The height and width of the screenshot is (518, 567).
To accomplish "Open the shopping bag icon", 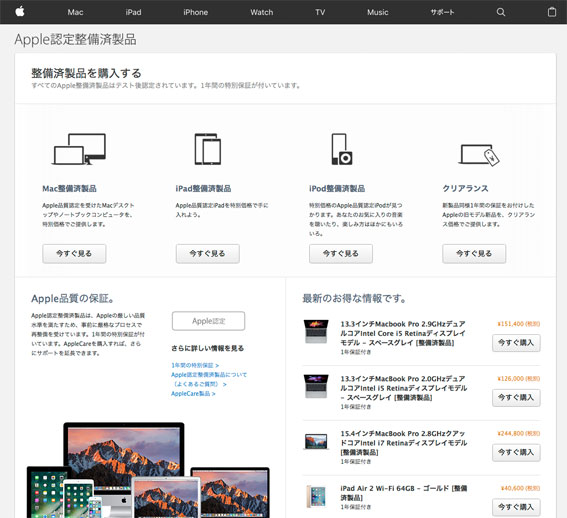I will (x=552, y=12).
